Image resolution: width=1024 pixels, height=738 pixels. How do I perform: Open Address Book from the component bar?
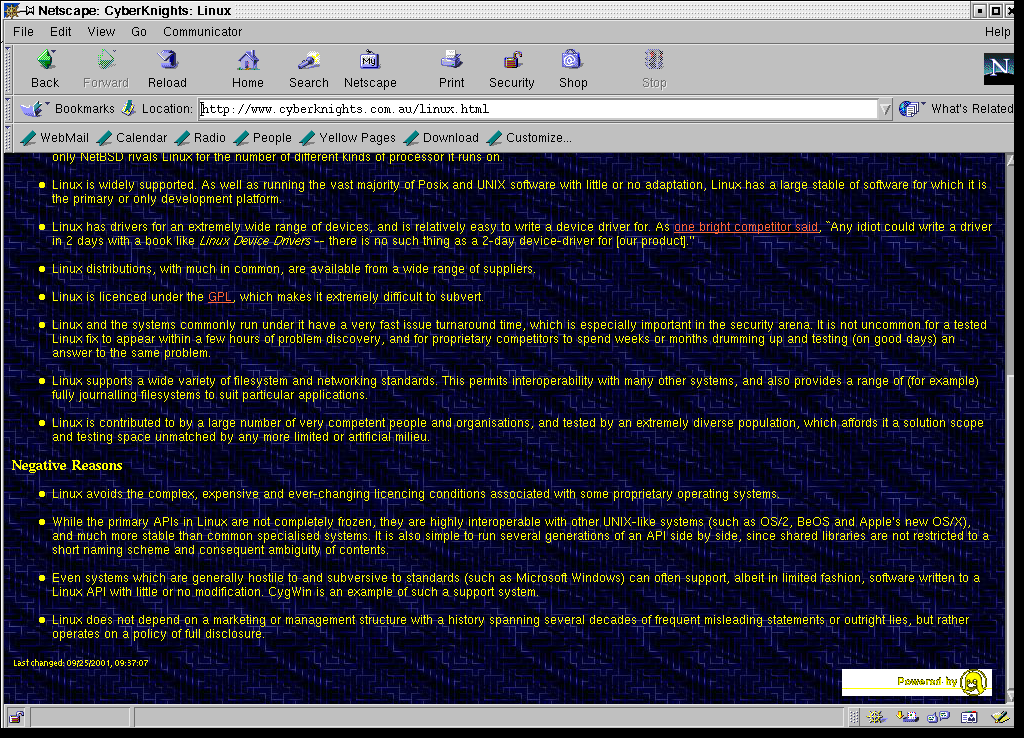coord(969,717)
